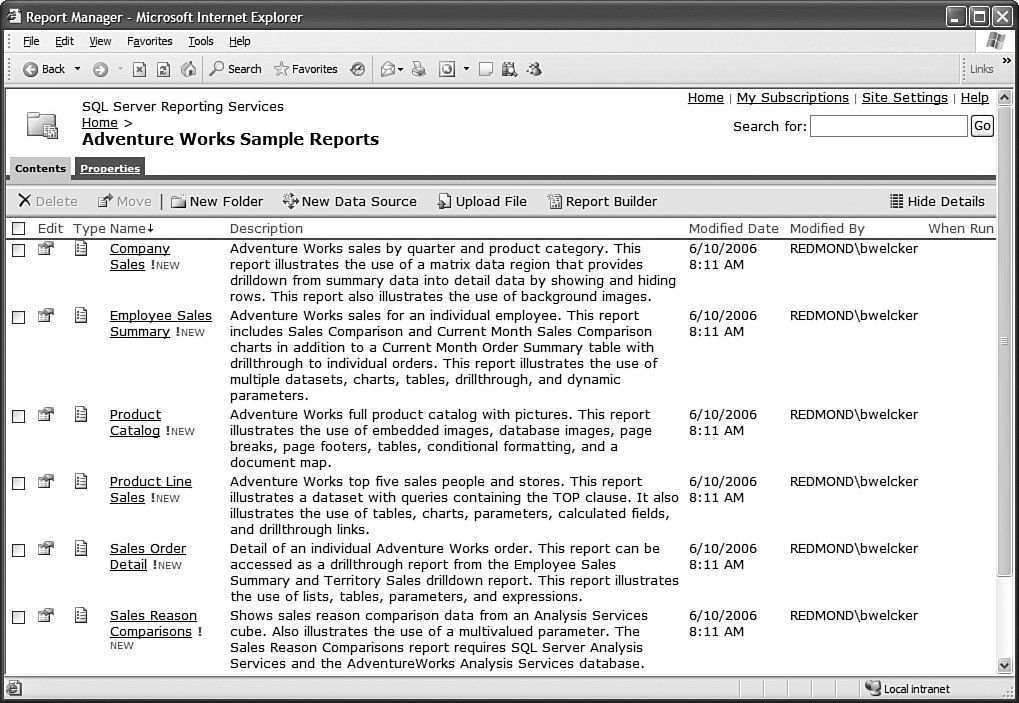The height and width of the screenshot is (703, 1019).
Task: Open the Product Line Sales report
Action: point(151,489)
